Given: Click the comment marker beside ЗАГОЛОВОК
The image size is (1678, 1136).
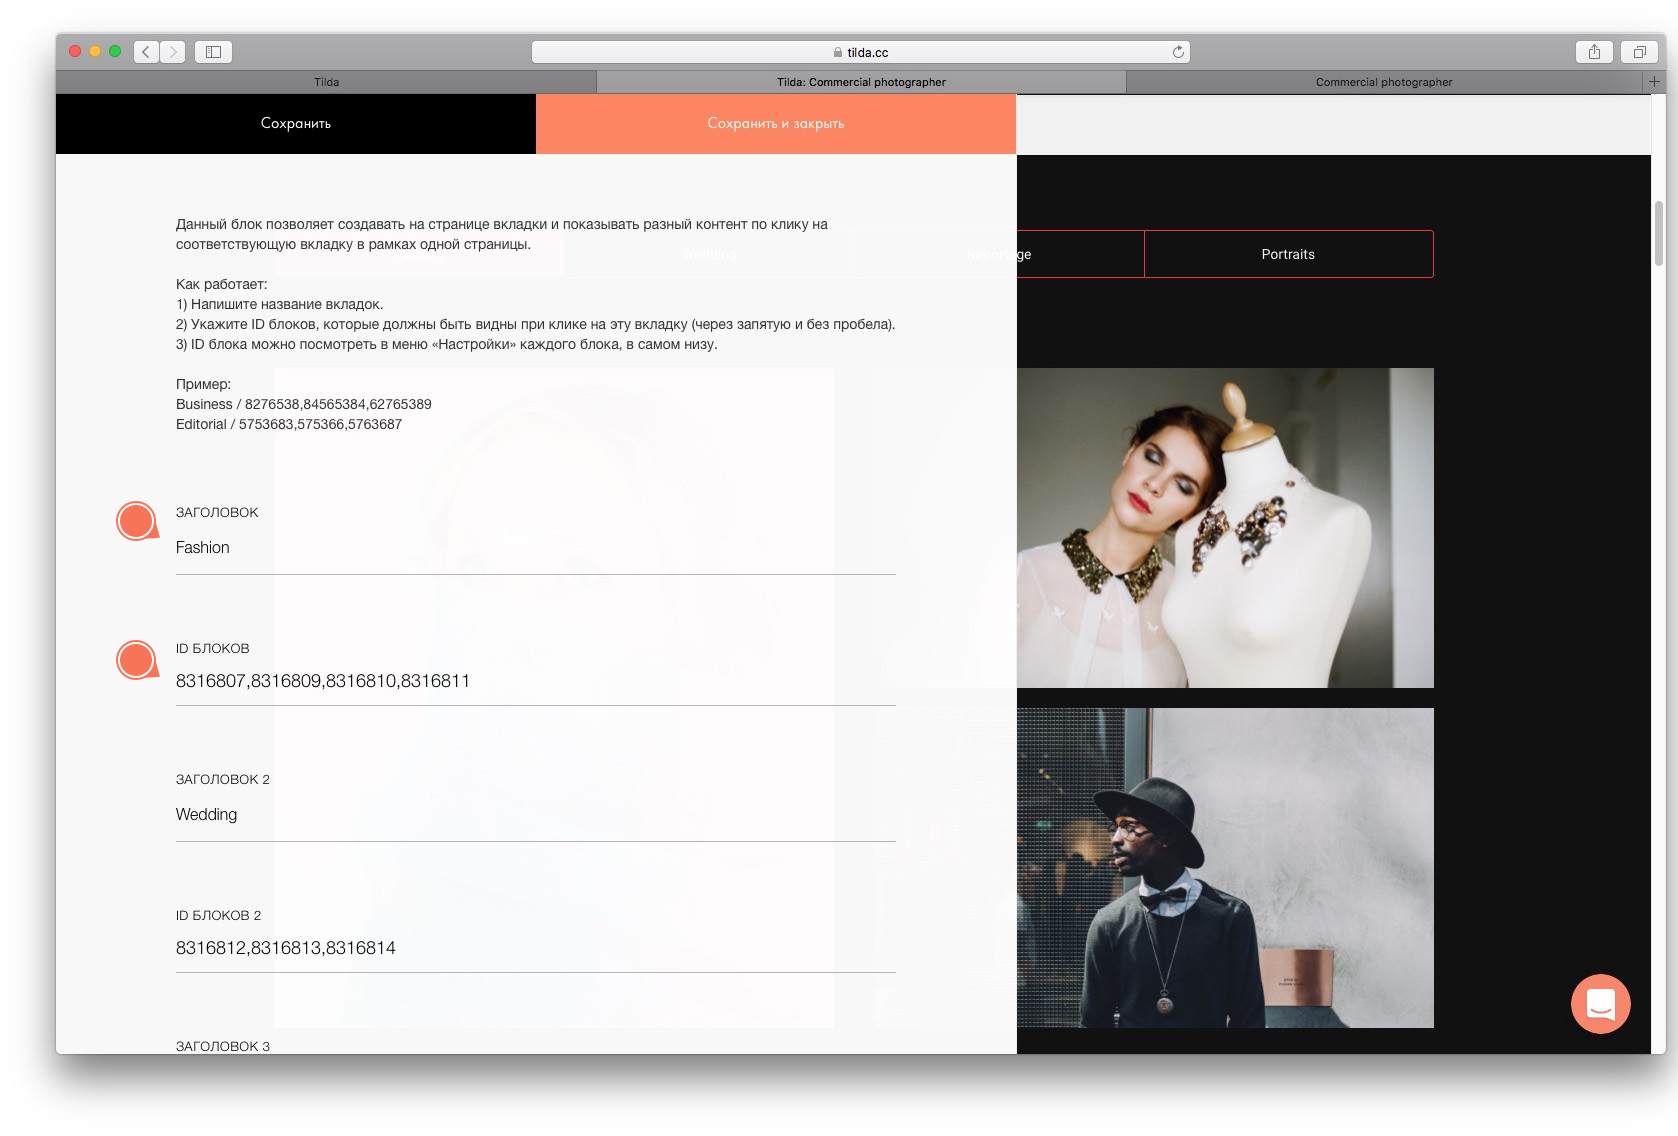Looking at the screenshot, I should pyautogui.click(x=137, y=521).
